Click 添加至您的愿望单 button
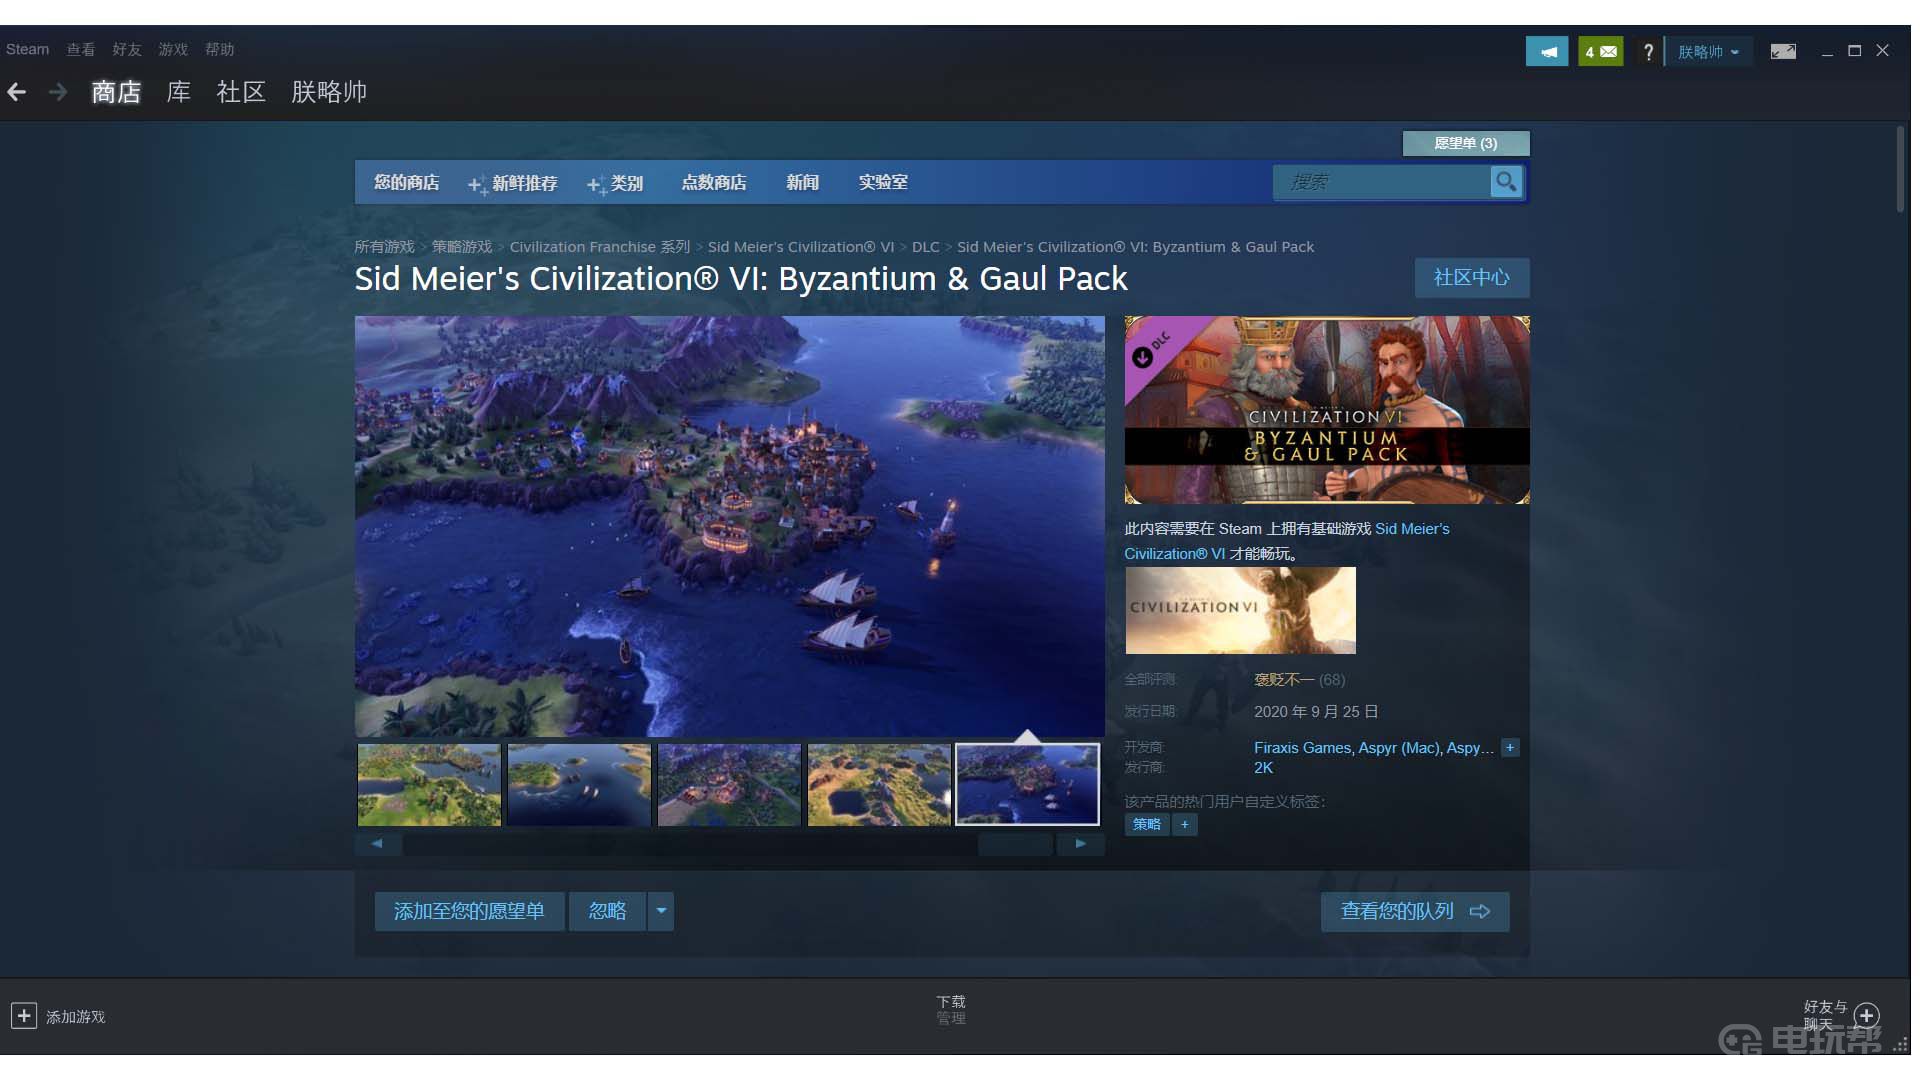 coord(469,911)
